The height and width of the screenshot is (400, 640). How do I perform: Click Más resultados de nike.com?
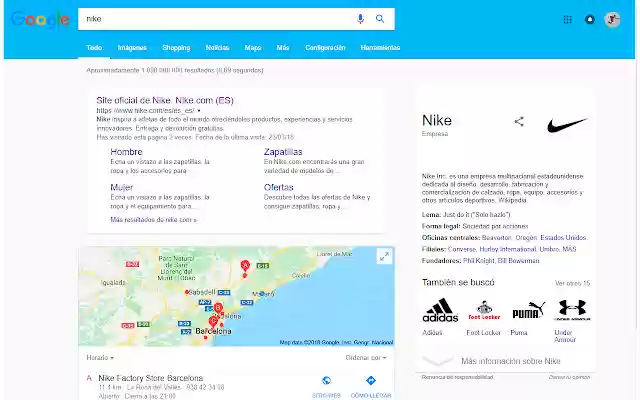coord(153,220)
